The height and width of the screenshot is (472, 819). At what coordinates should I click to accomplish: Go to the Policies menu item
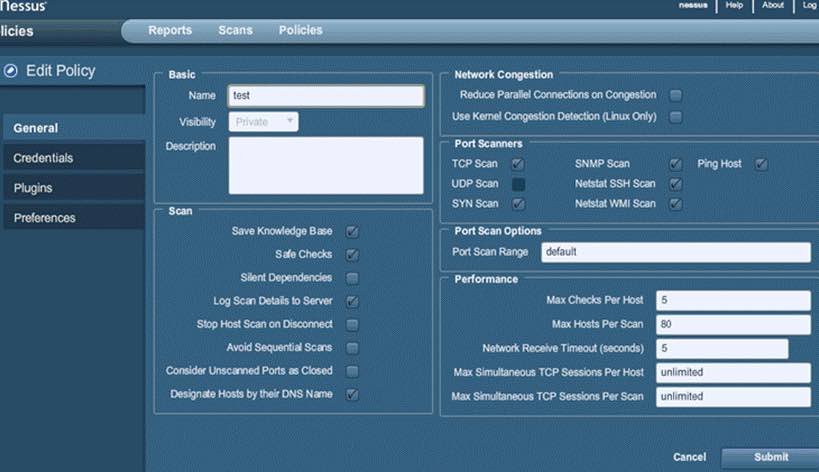pyautogui.click(x=300, y=30)
